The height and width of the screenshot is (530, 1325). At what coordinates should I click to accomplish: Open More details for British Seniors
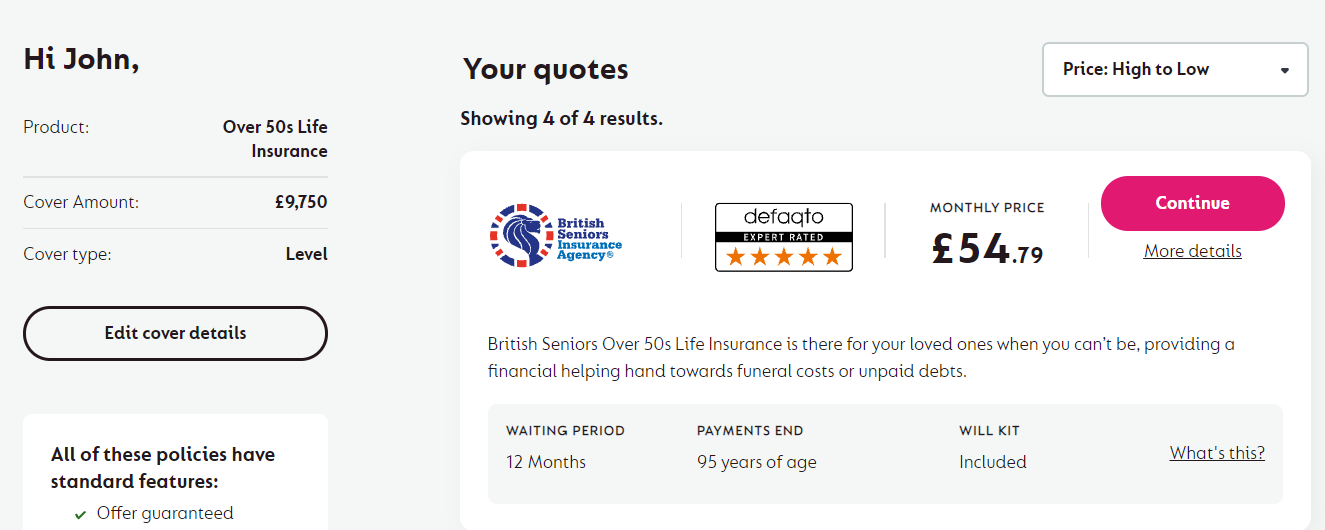tap(1192, 251)
